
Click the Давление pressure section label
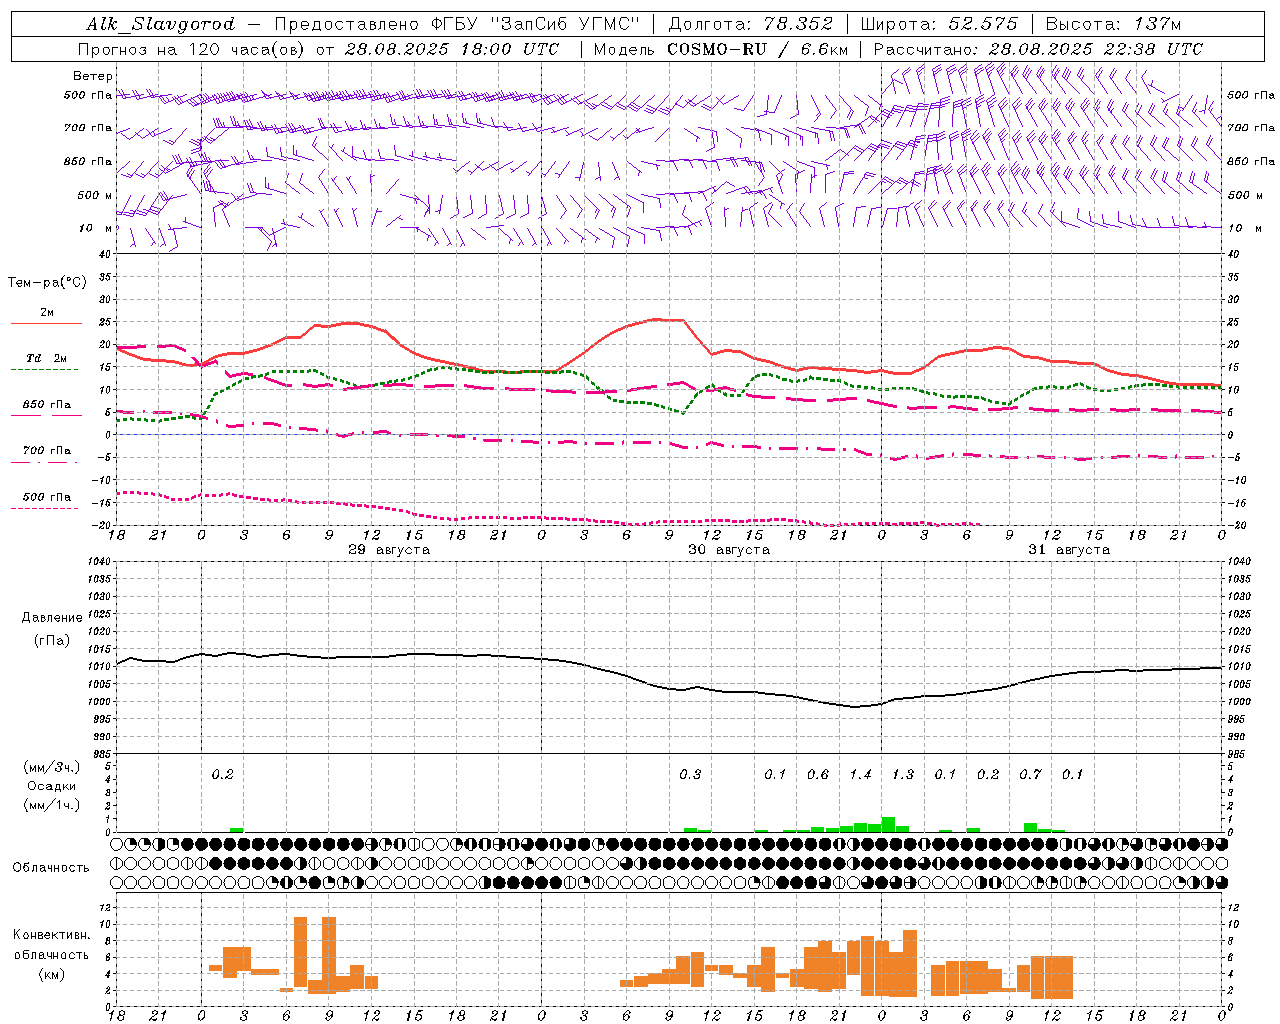pyautogui.click(x=52, y=618)
